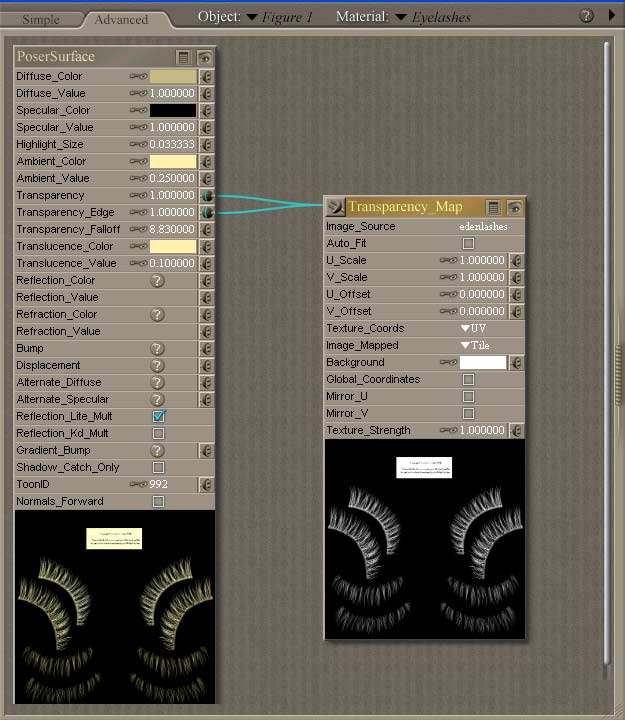The width and height of the screenshot is (625, 720).
Task: Click the Transparency_Falloff value 8.830000
Action: 171,229
